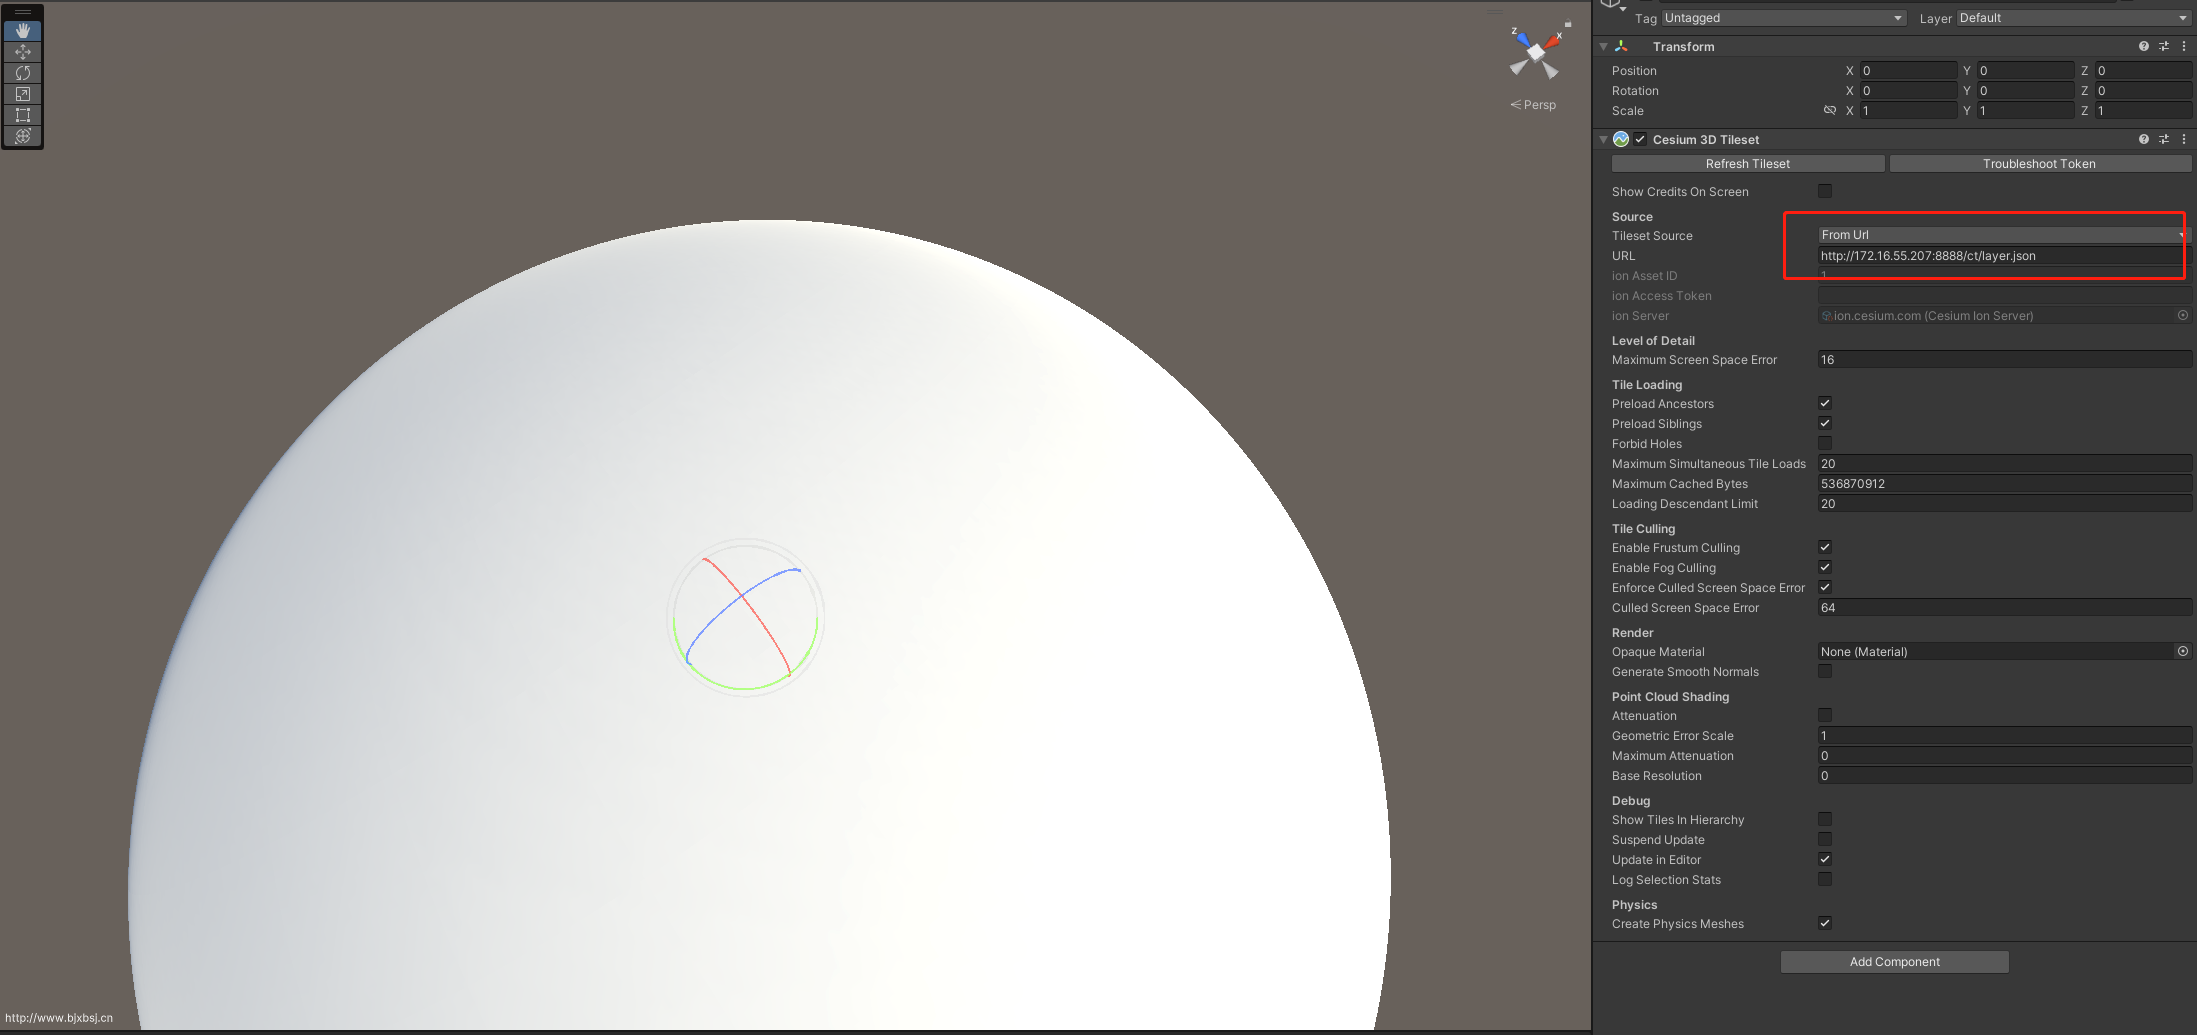The width and height of the screenshot is (2197, 1035).
Task: Enable Show Credits On Screen
Action: (1825, 191)
